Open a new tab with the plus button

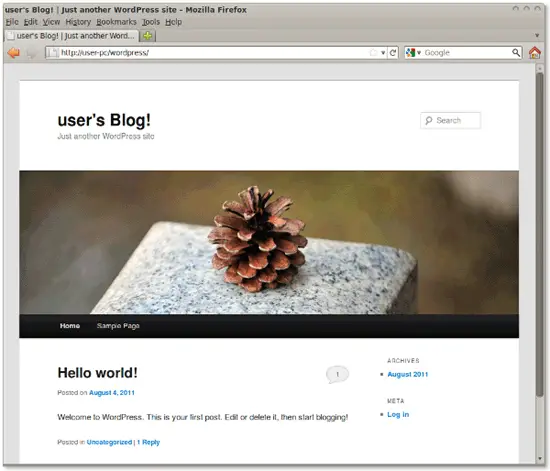click(148, 36)
